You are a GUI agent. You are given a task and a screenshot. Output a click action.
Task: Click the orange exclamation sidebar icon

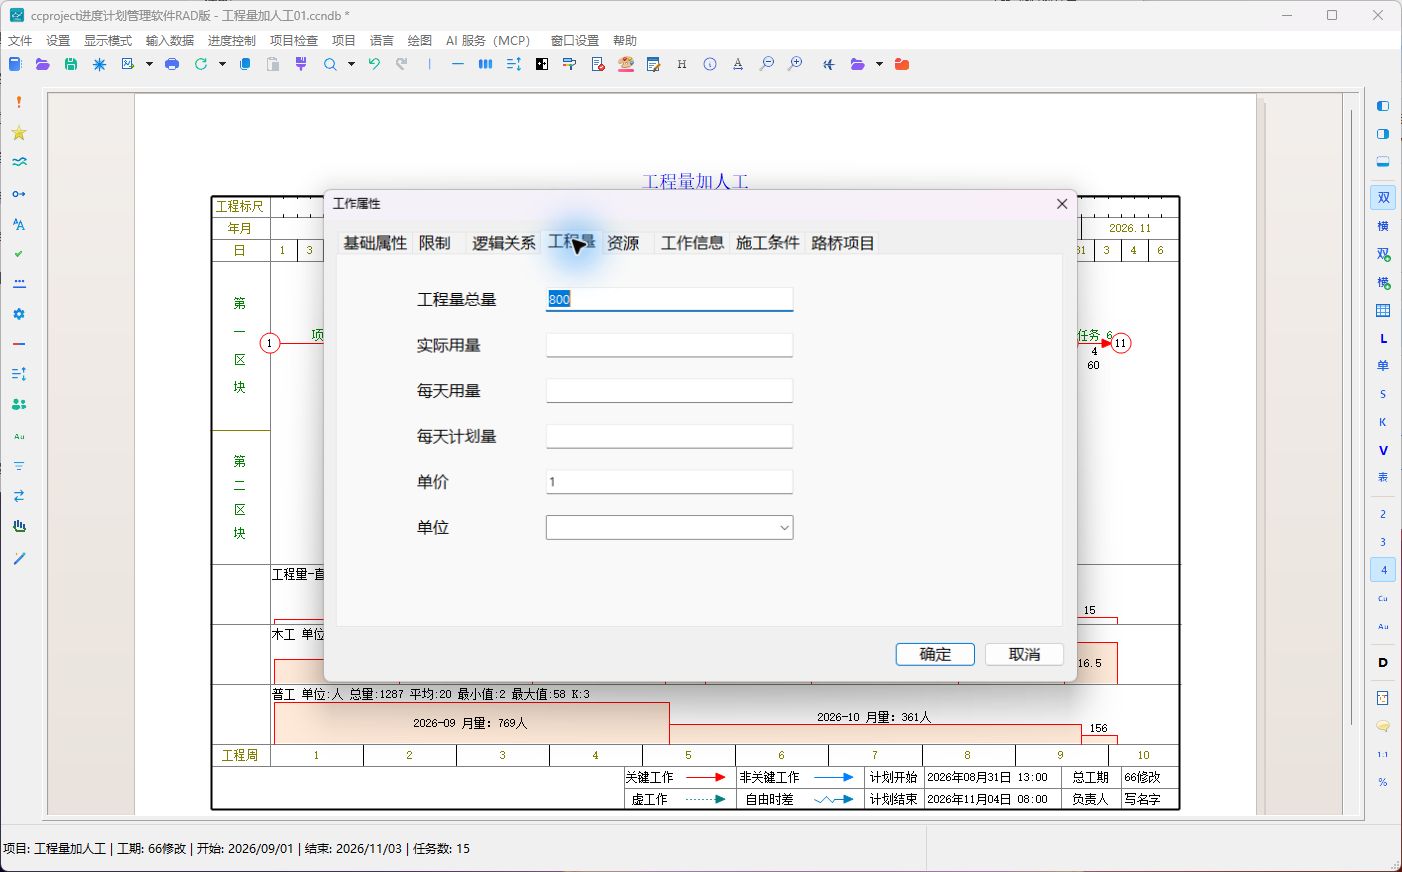point(19,102)
